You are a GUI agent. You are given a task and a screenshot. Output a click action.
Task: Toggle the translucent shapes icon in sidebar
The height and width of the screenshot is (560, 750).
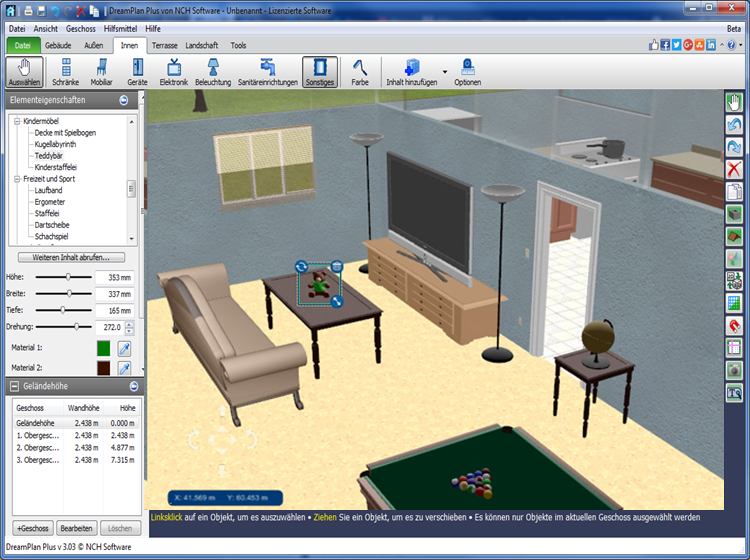(x=734, y=259)
